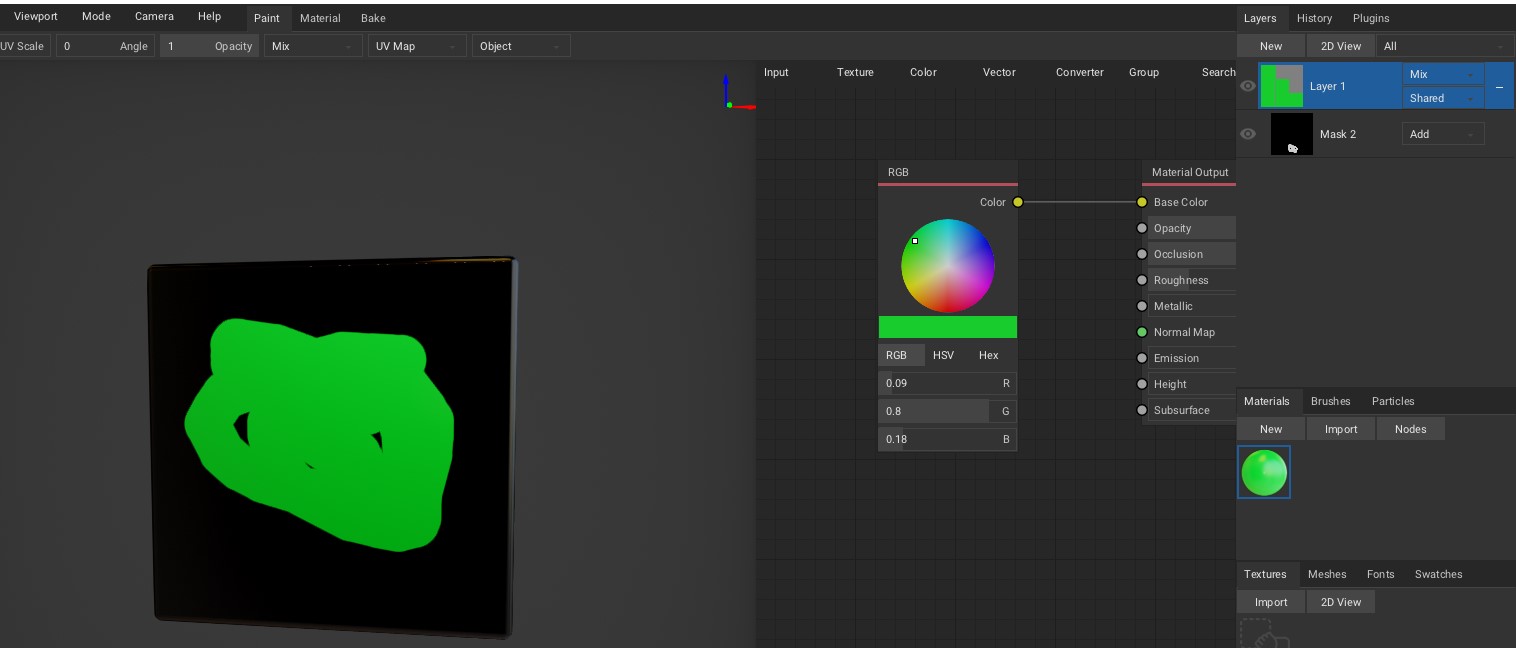
Task: Click Occlusion input socket
Action: 1142,254
